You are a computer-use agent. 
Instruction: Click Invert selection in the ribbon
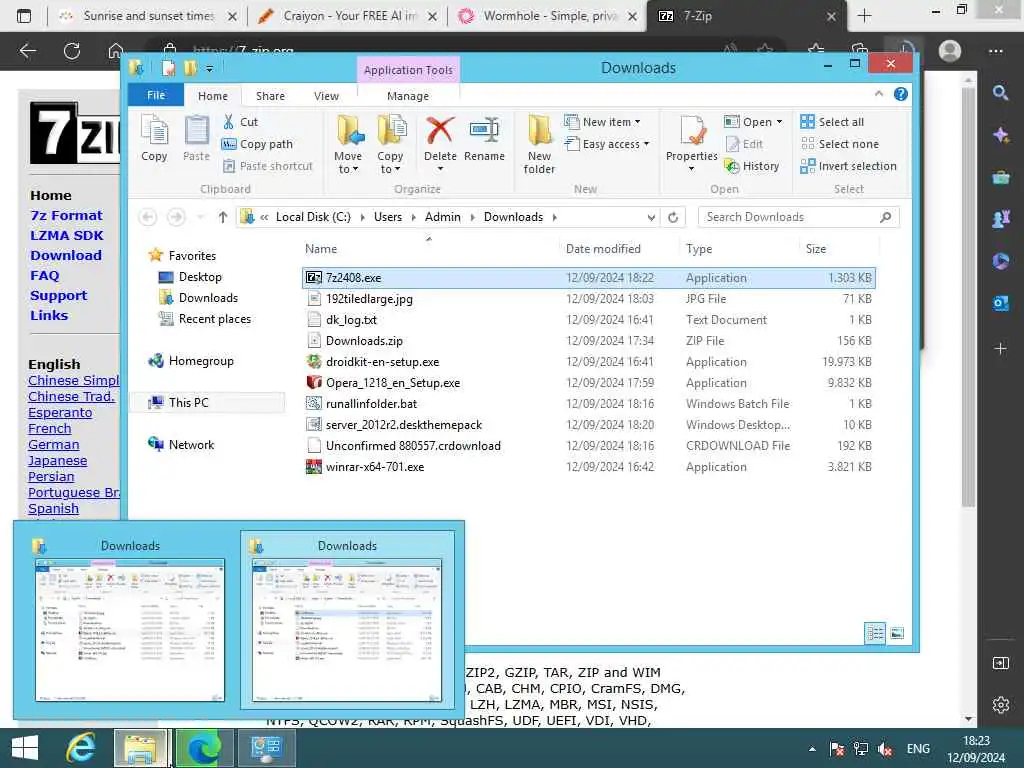tap(848, 167)
